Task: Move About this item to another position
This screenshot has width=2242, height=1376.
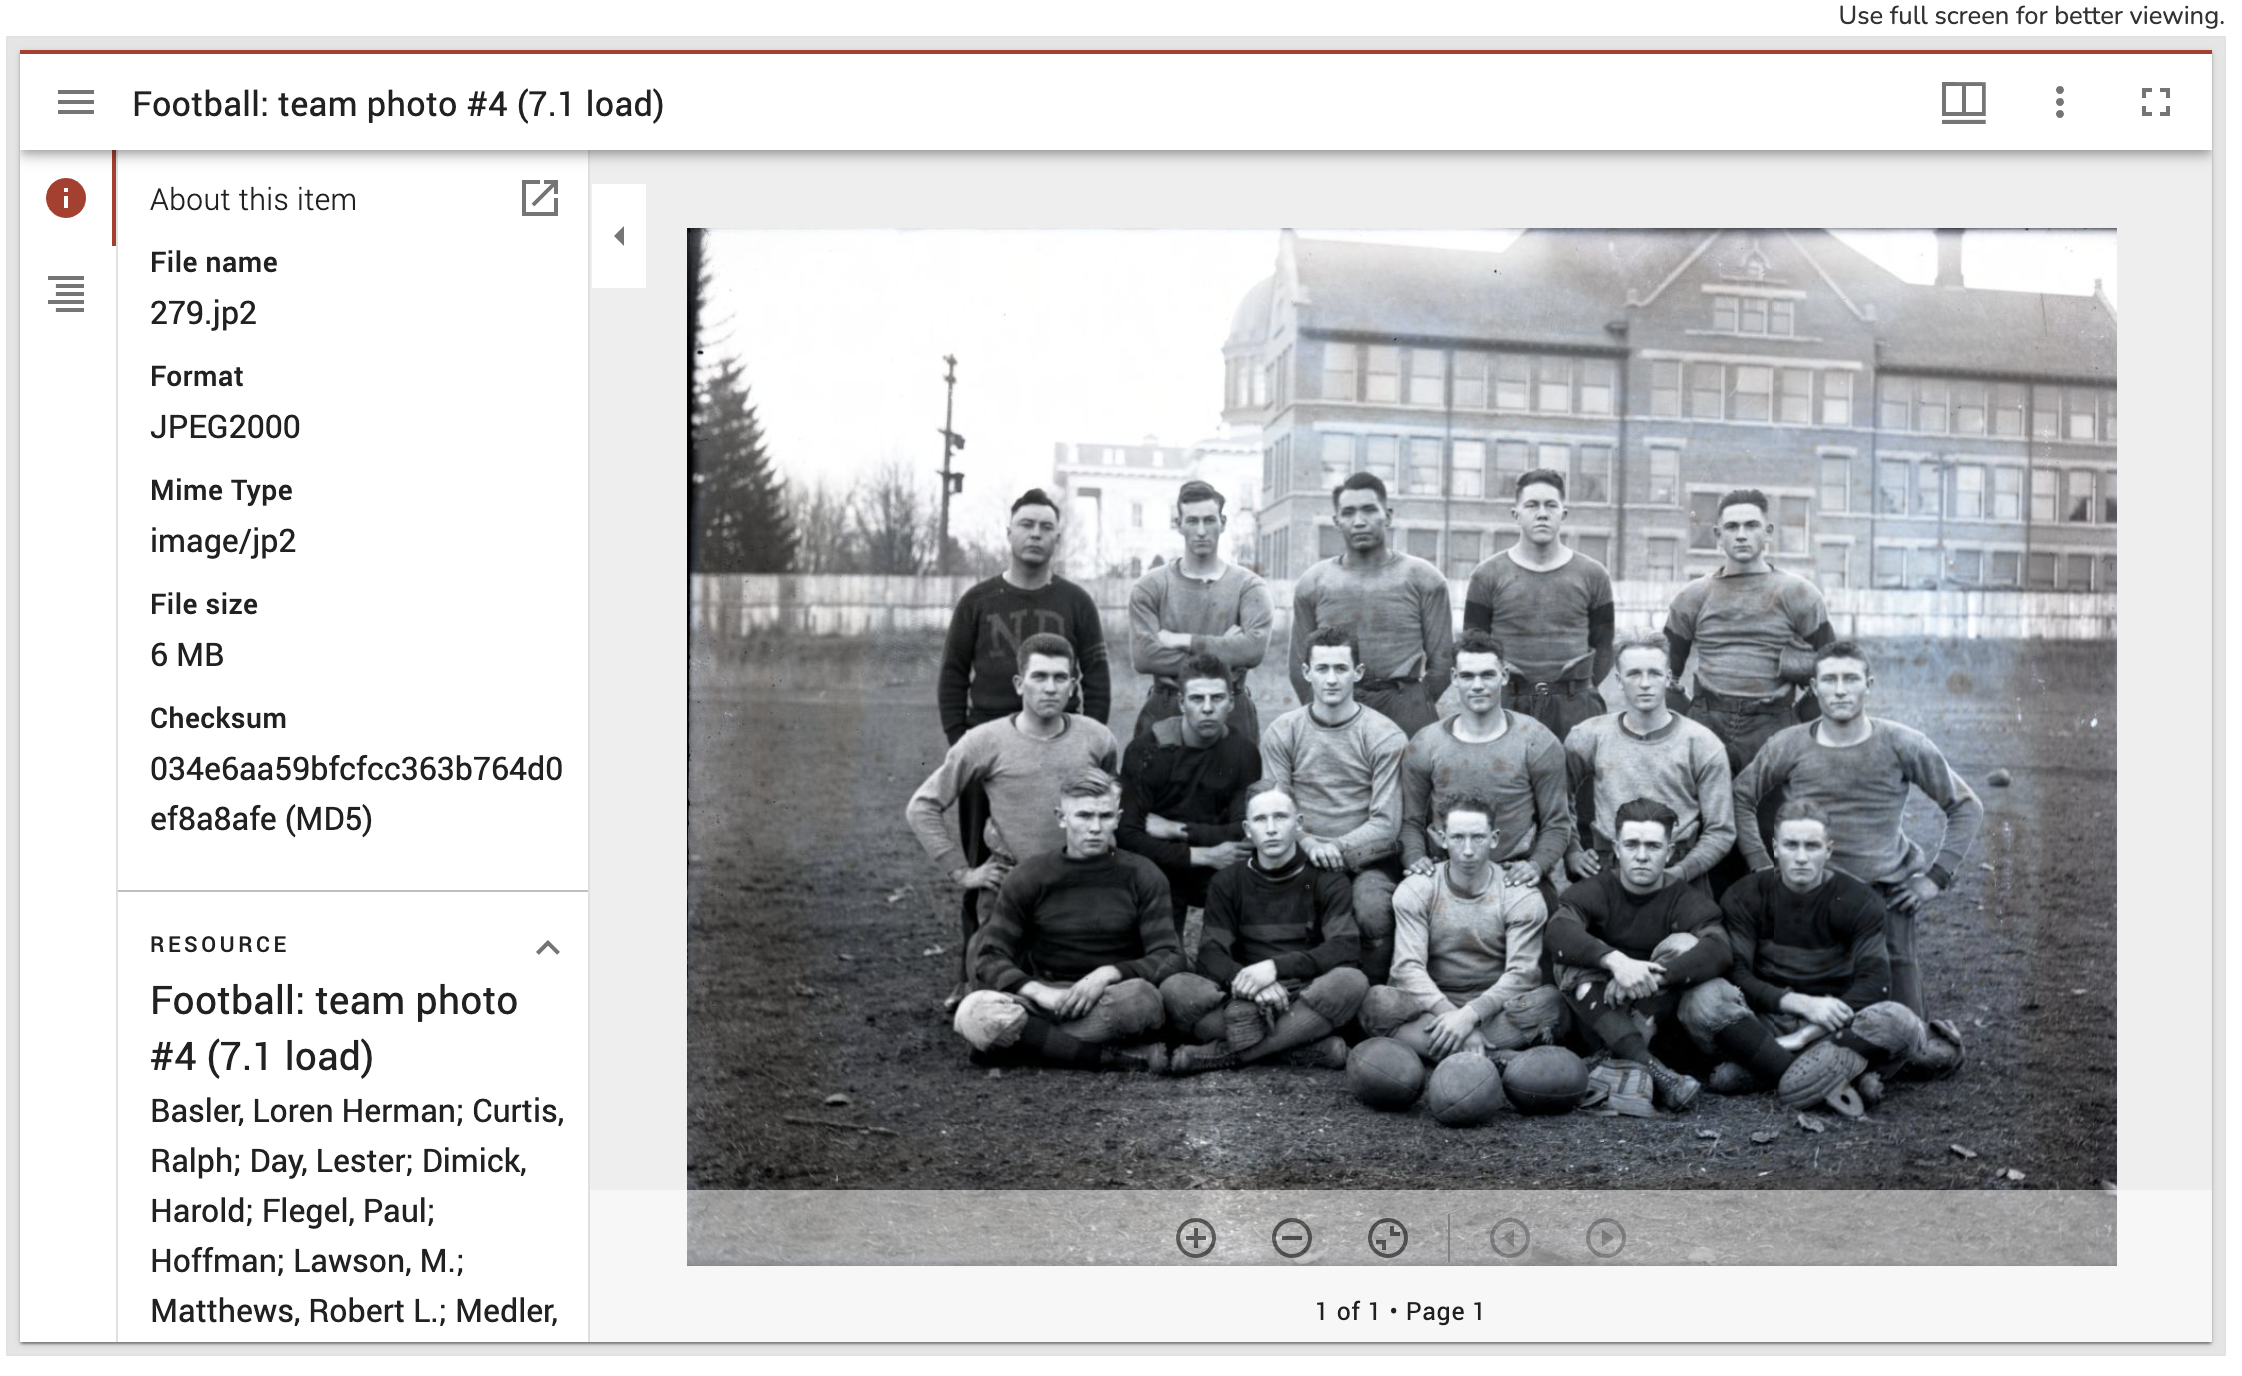Action: pyautogui.click(x=540, y=198)
